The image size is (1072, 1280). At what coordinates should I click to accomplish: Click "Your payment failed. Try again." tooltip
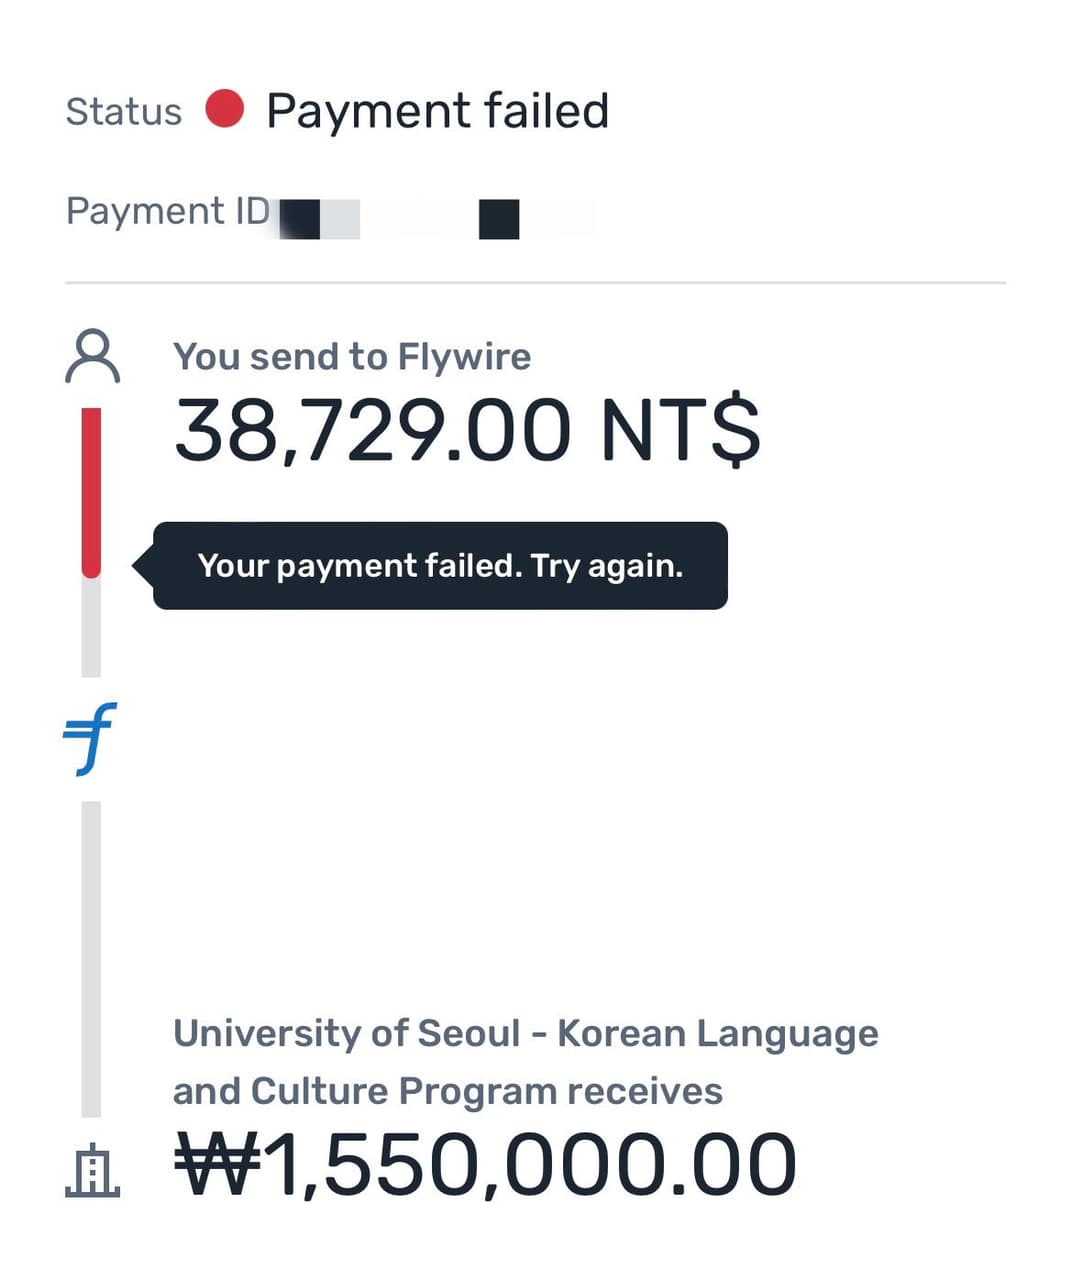(x=440, y=566)
